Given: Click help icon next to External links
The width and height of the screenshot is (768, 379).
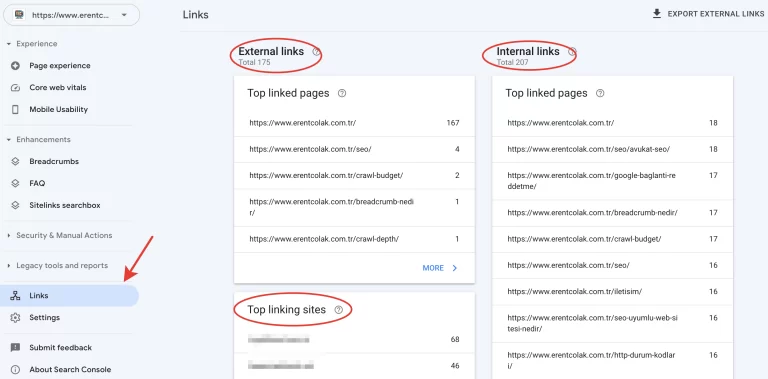Looking at the screenshot, I should click(316, 51).
